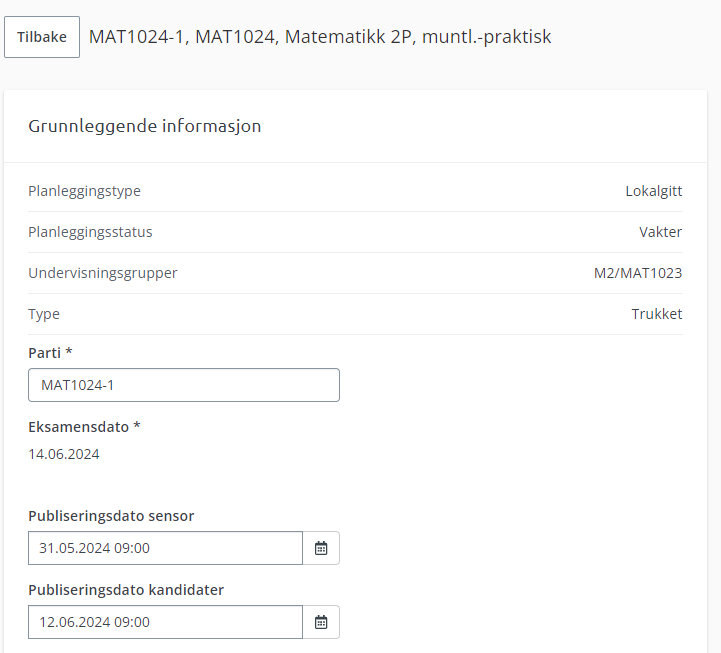
Task: Click the Planleggingstype row label
Action: [x=85, y=191]
